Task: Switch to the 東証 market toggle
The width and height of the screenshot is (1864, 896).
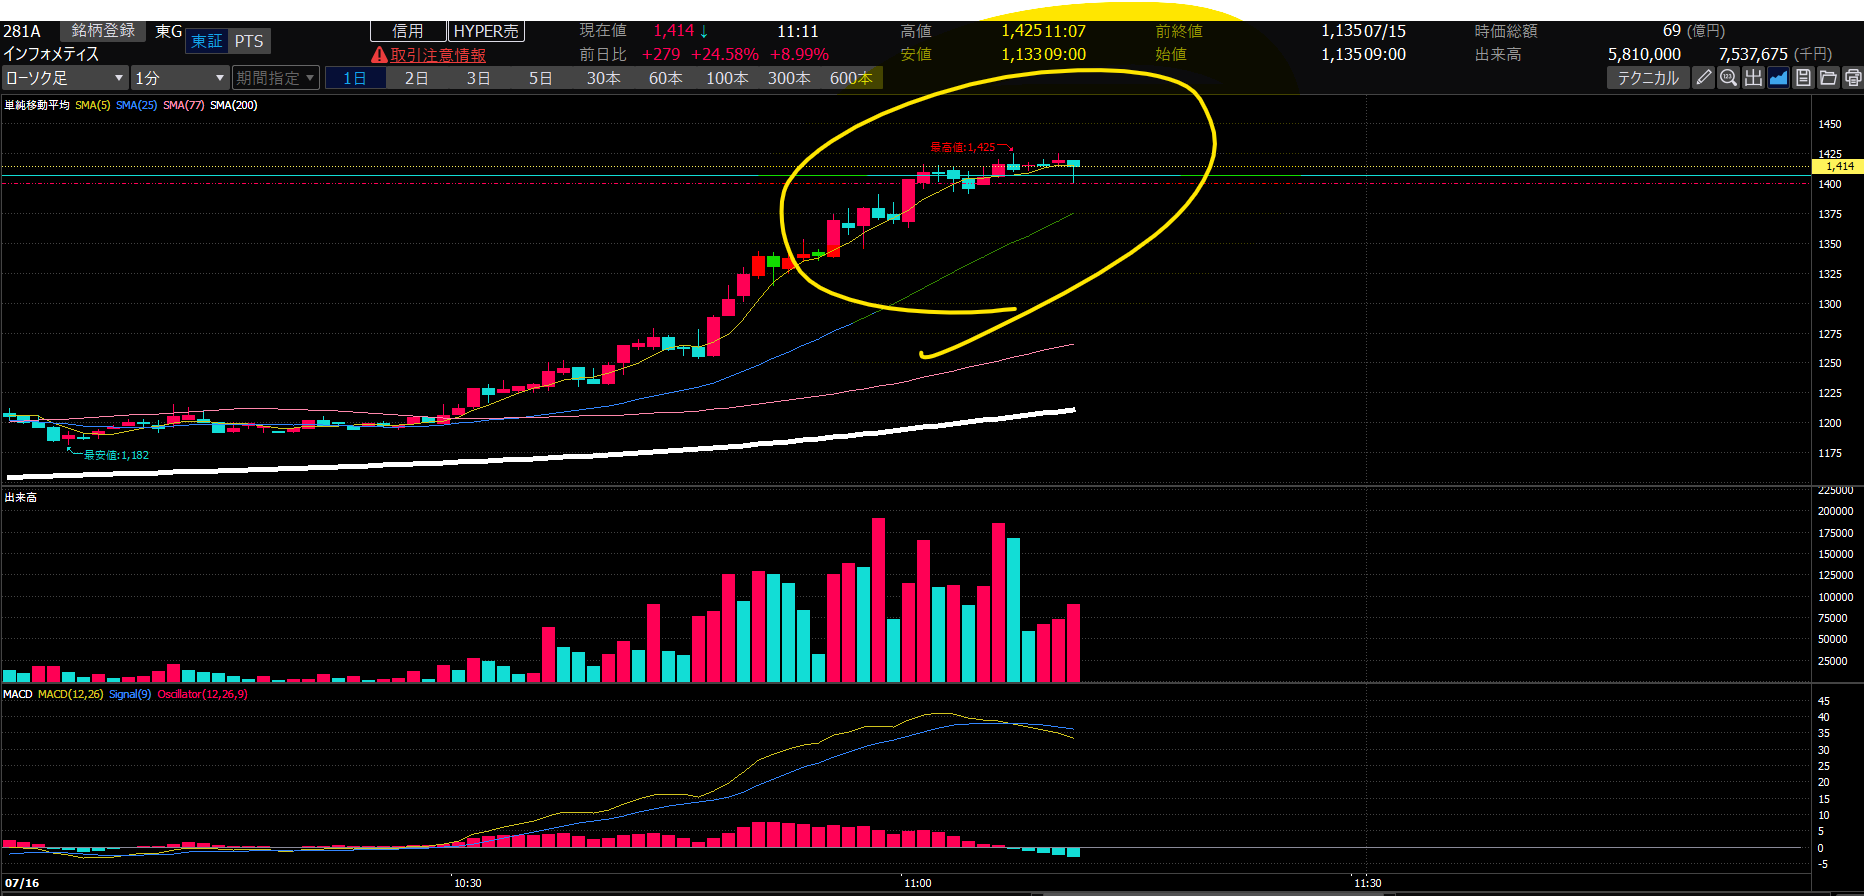Action: [x=207, y=41]
